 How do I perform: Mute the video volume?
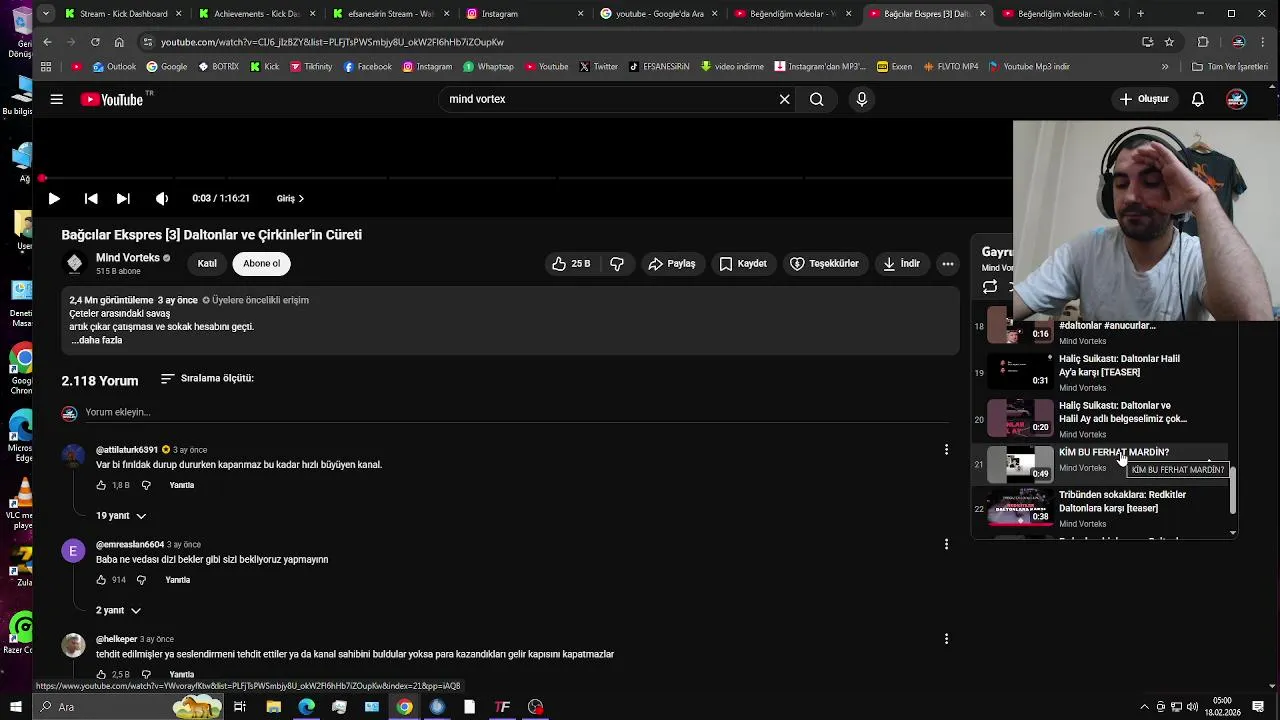162,198
